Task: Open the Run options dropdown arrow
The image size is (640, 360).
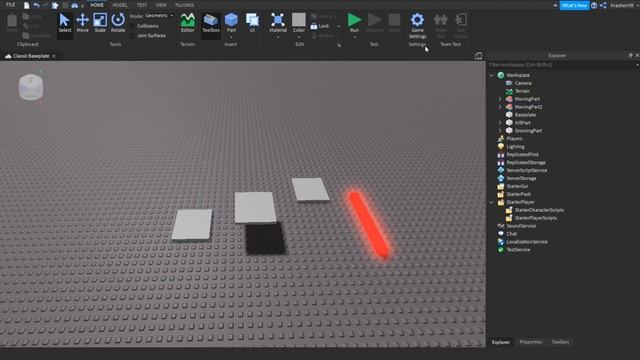Action: pos(354,38)
